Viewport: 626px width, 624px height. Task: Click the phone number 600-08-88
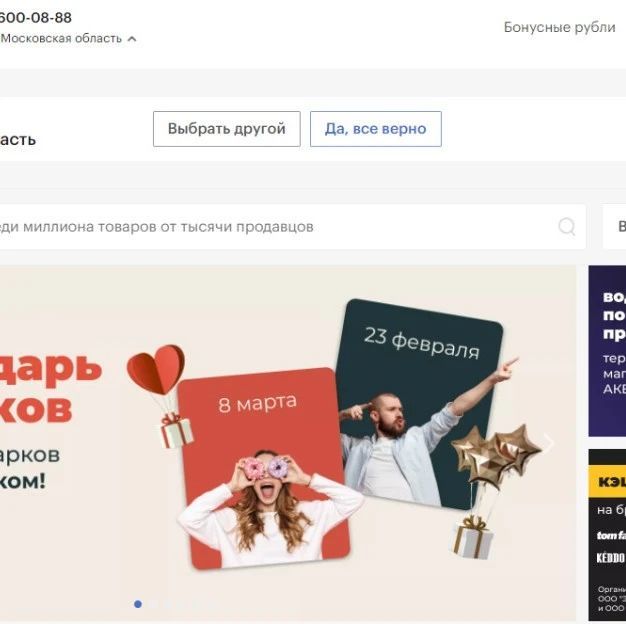pos(36,18)
